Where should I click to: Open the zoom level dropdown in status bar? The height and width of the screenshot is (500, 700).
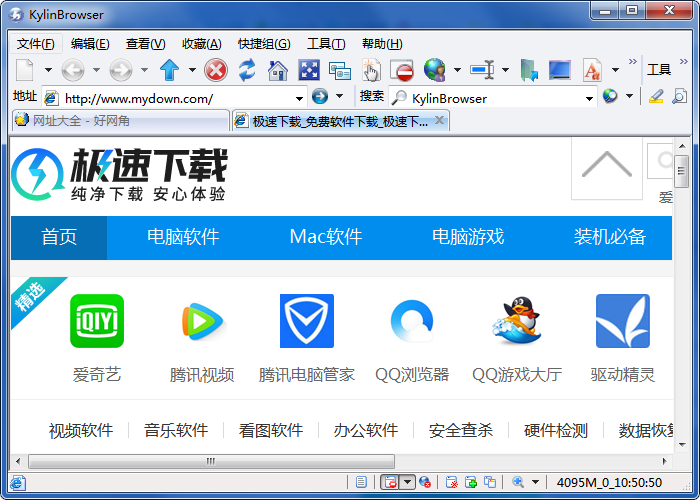coord(535,482)
